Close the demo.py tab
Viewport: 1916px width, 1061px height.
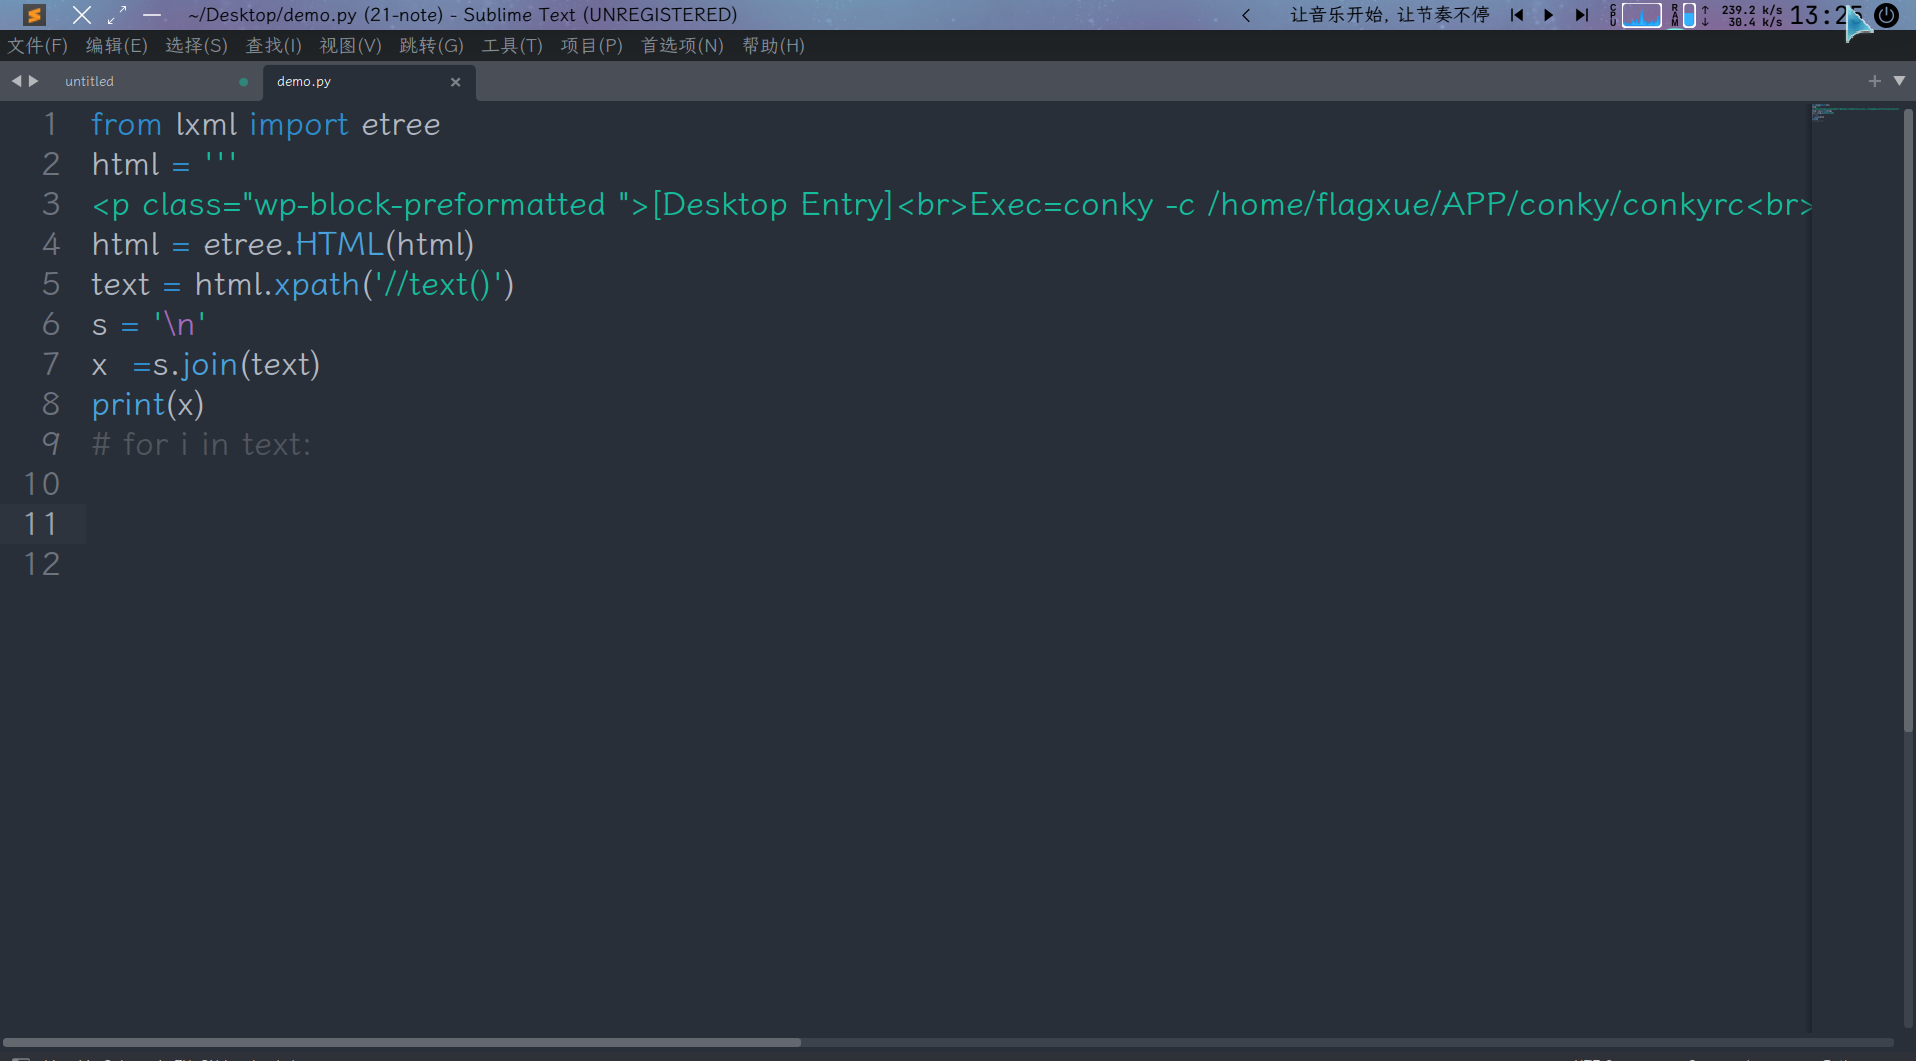click(x=456, y=82)
